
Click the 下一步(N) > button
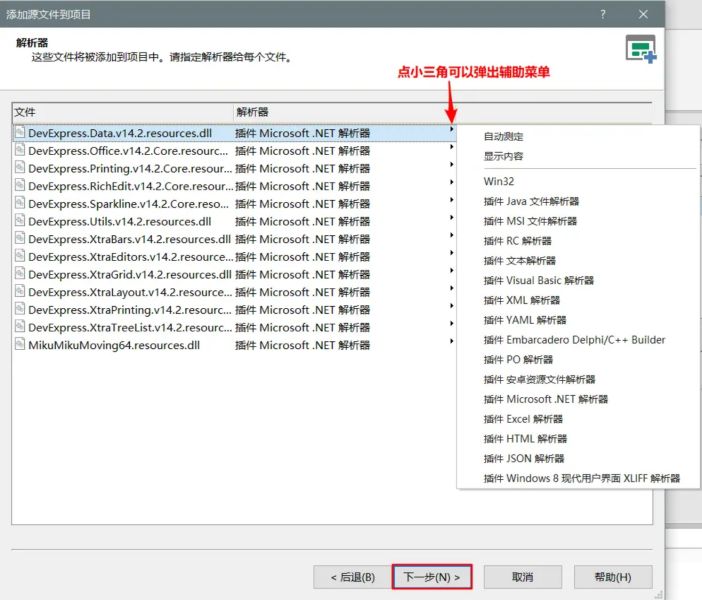431,577
